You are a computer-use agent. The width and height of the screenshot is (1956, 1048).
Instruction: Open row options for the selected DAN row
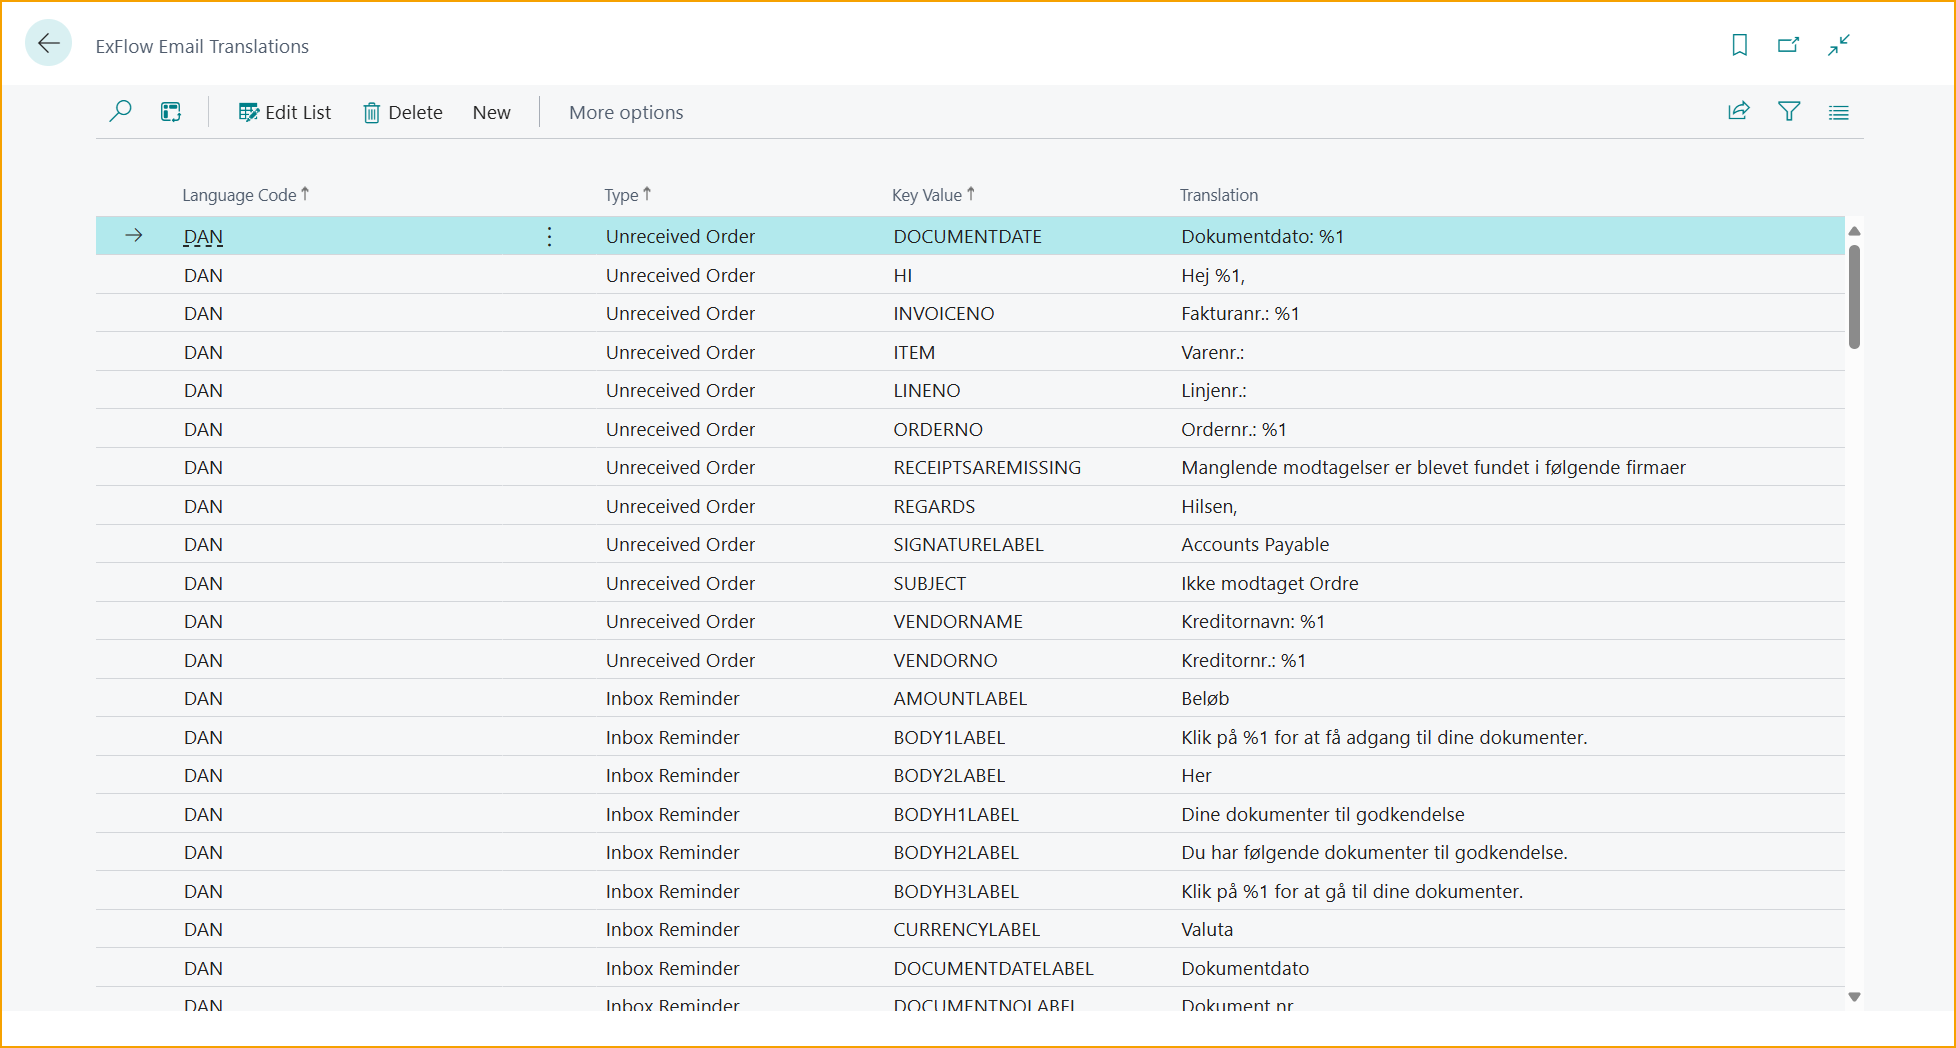[x=549, y=237]
